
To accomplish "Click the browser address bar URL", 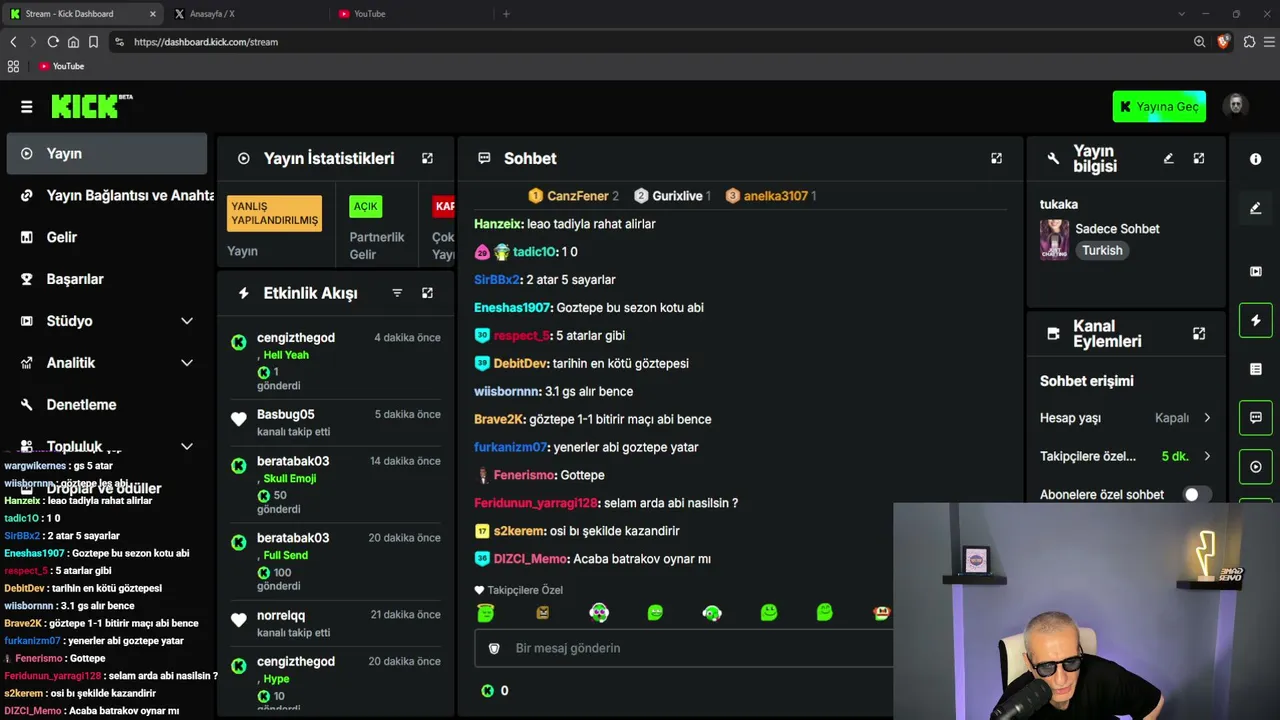I will [206, 42].
